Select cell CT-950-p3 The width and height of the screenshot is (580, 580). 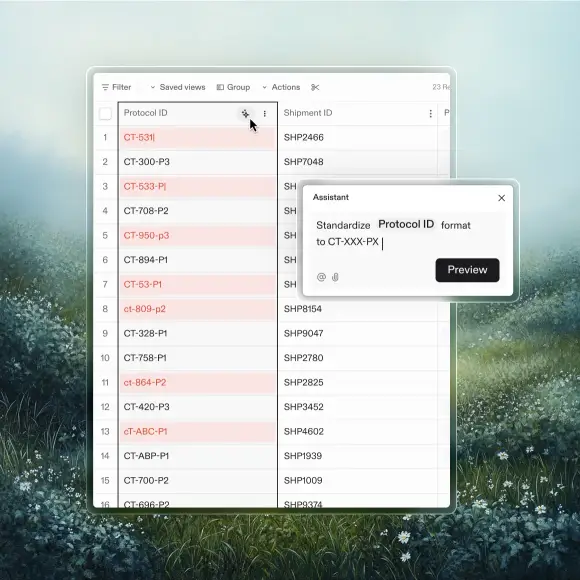click(198, 236)
